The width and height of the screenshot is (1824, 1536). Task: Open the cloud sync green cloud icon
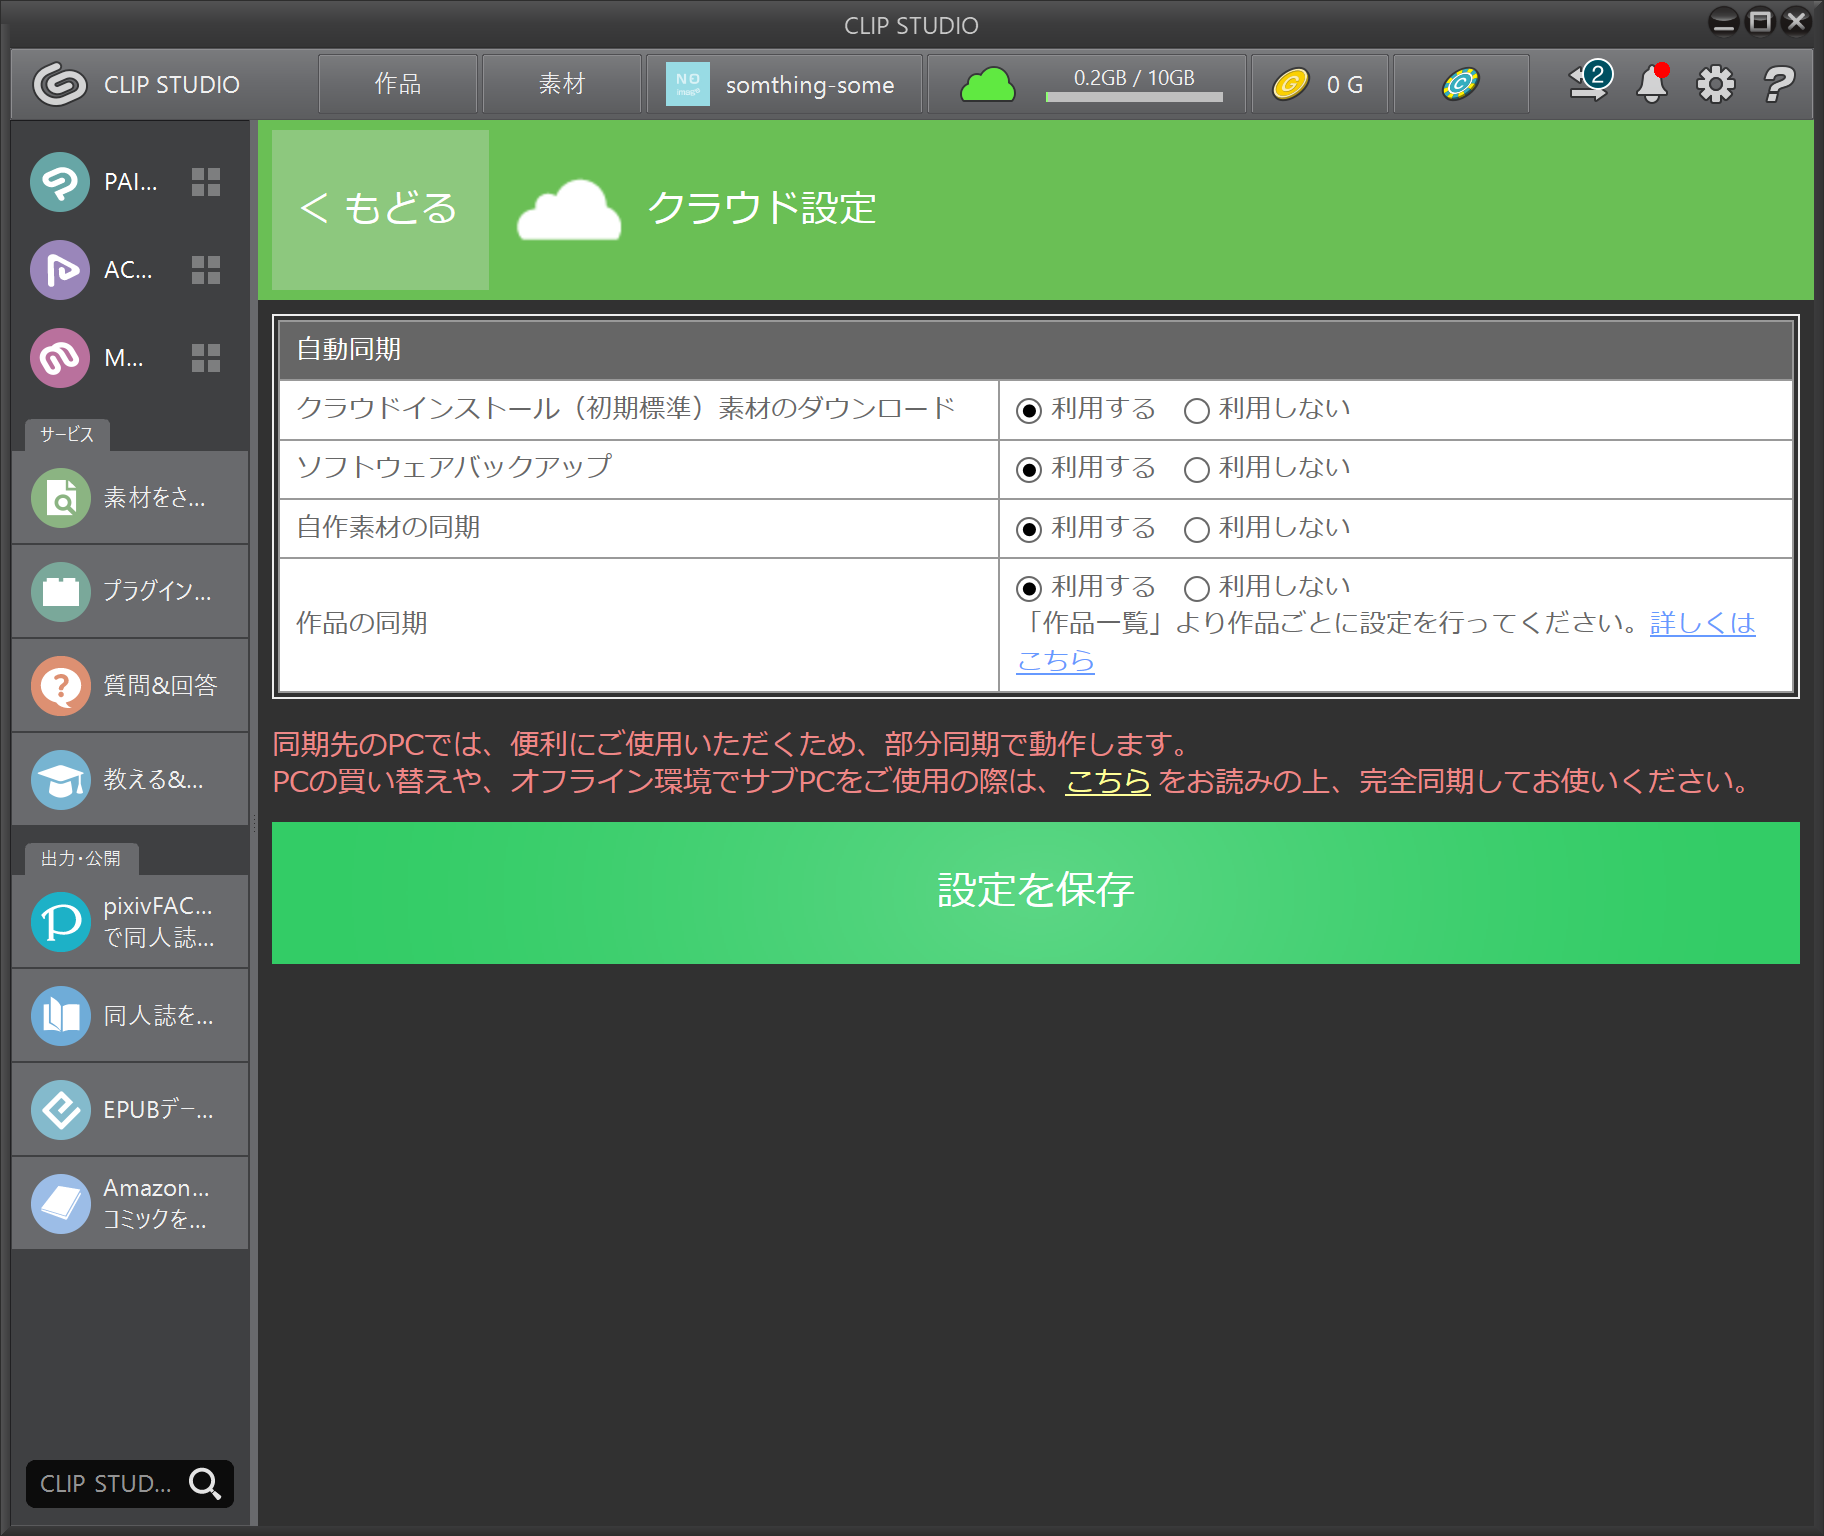[x=987, y=85]
